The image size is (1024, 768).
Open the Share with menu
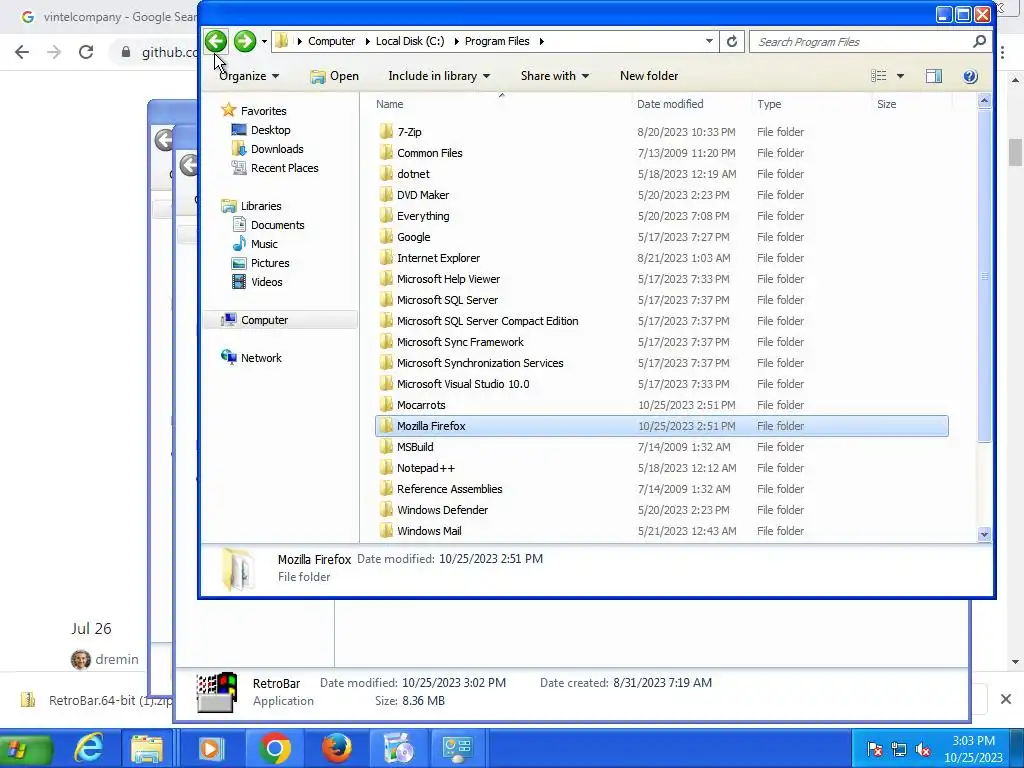coord(554,76)
